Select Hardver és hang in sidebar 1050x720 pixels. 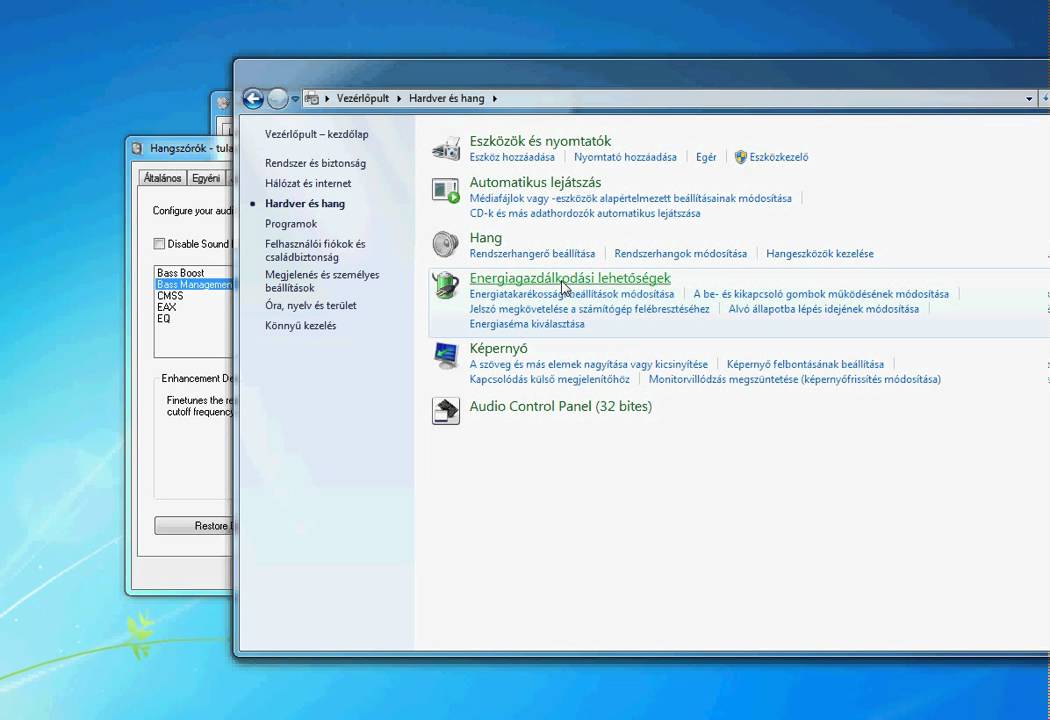pos(305,204)
